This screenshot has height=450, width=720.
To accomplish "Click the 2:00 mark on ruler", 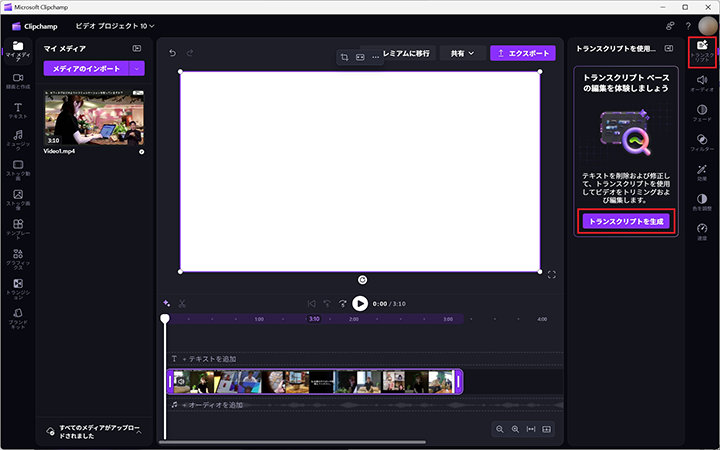I will click(x=354, y=319).
